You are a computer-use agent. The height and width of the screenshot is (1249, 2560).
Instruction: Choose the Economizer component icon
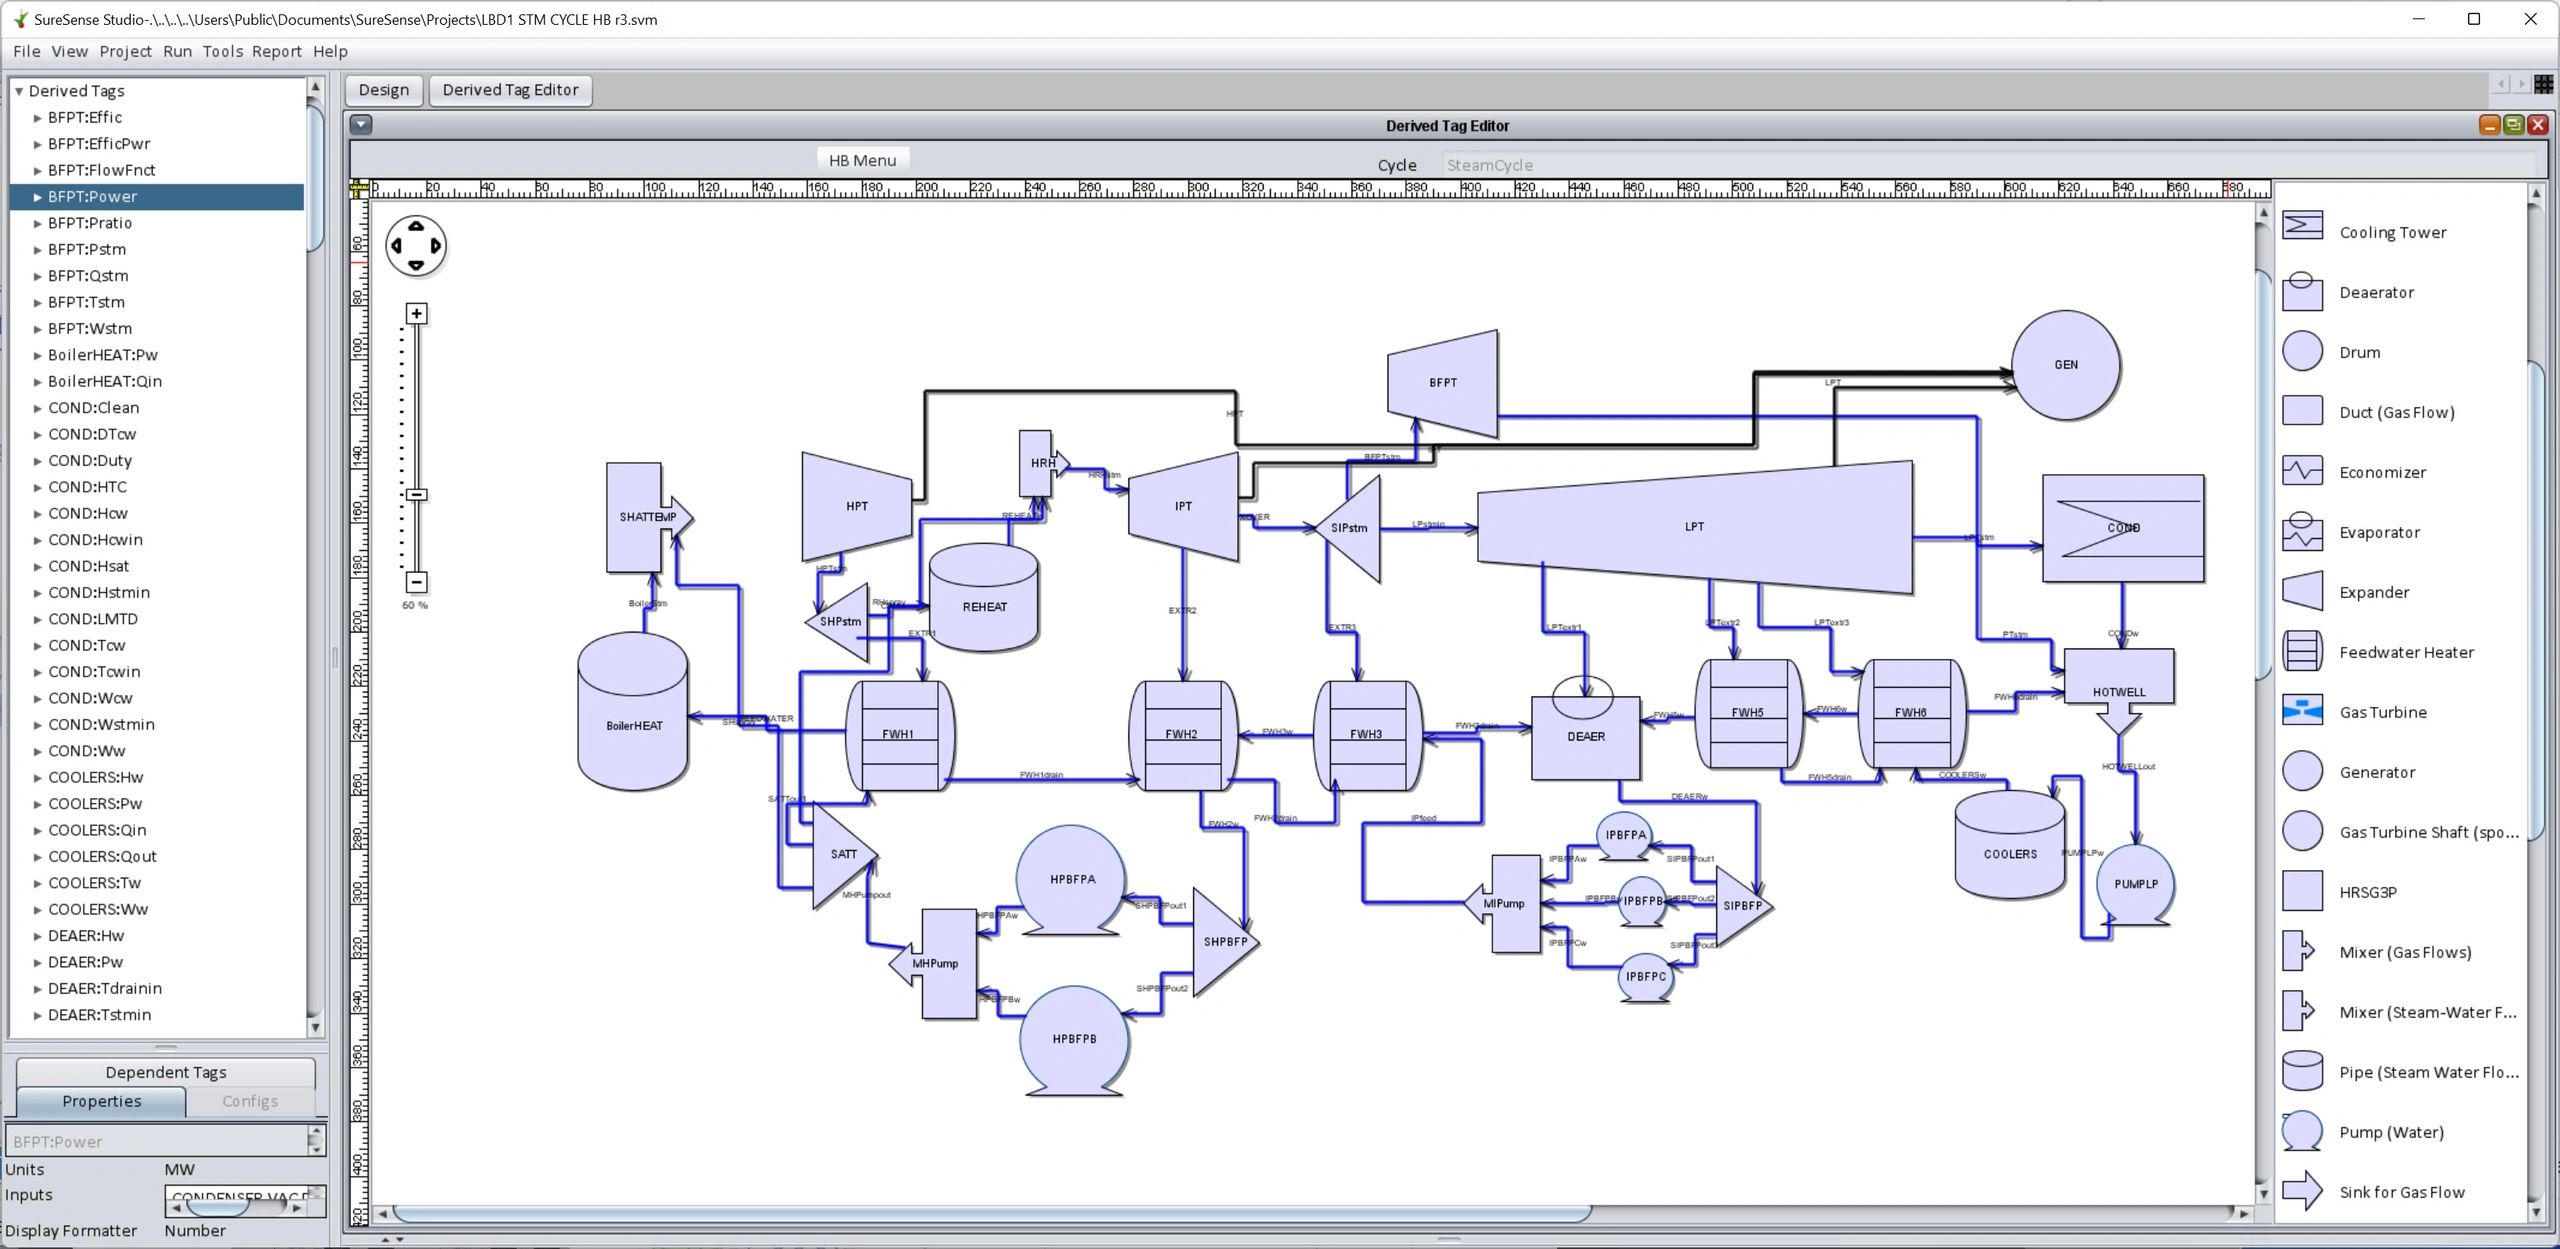tap(2303, 471)
